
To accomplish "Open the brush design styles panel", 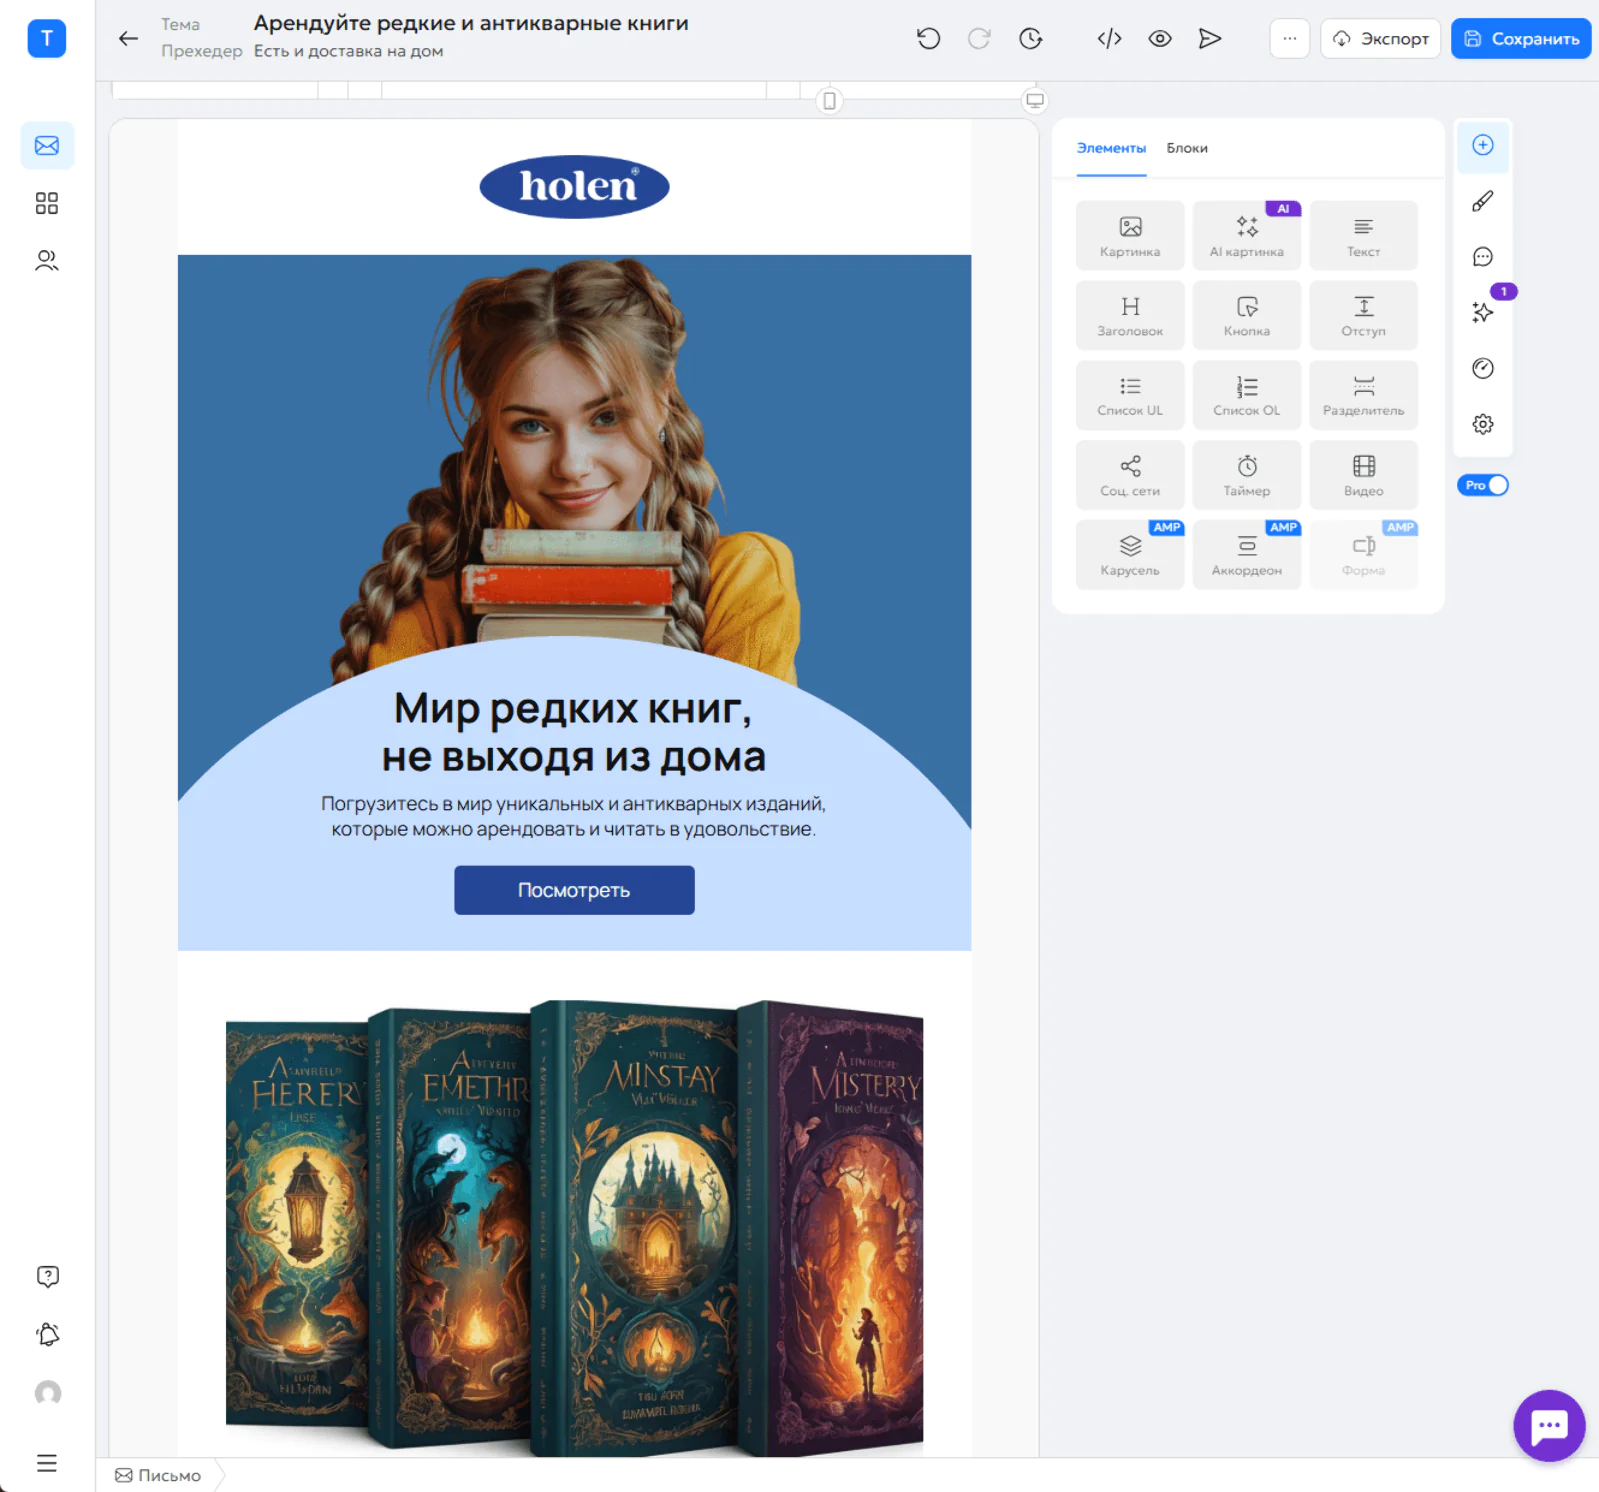I will [1483, 202].
